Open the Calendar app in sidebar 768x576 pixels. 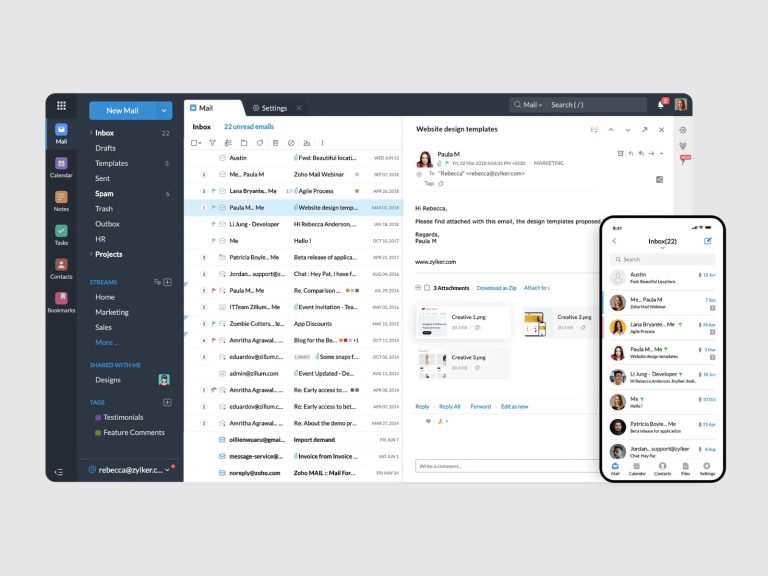(x=61, y=168)
